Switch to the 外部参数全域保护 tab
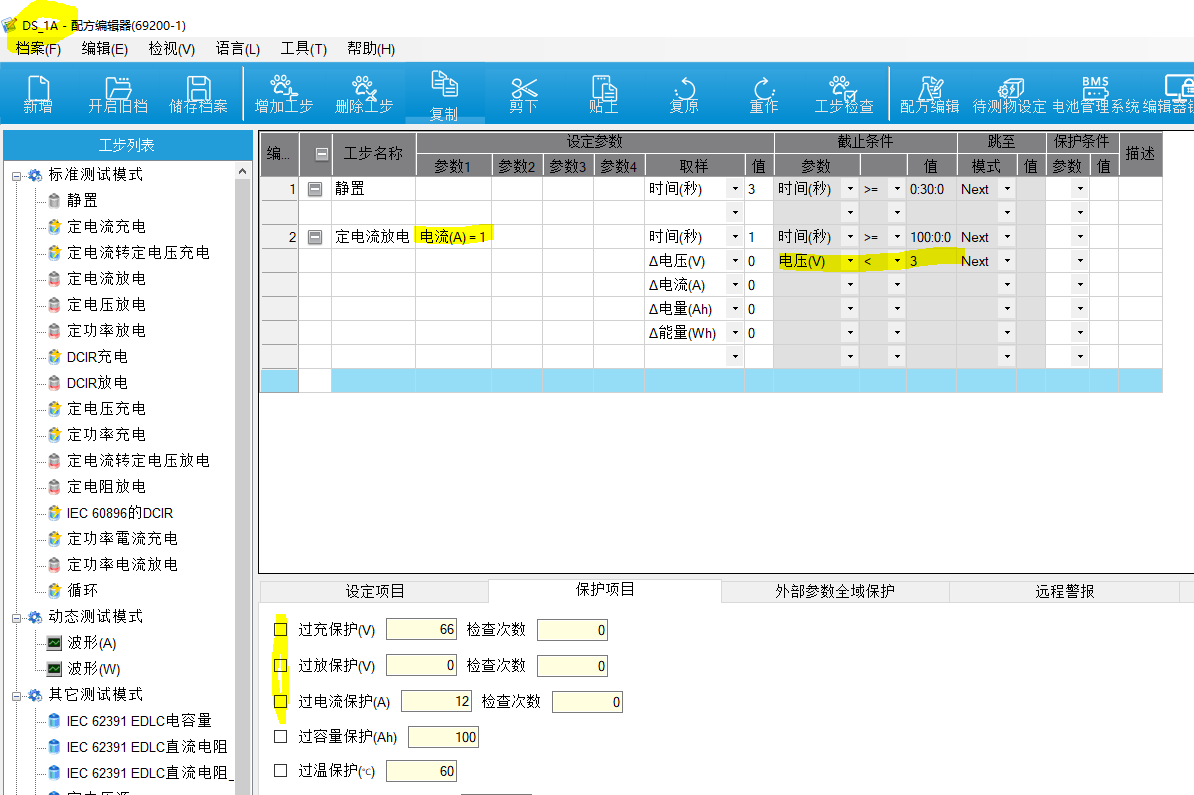The image size is (1194, 795). [x=835, y=591]
